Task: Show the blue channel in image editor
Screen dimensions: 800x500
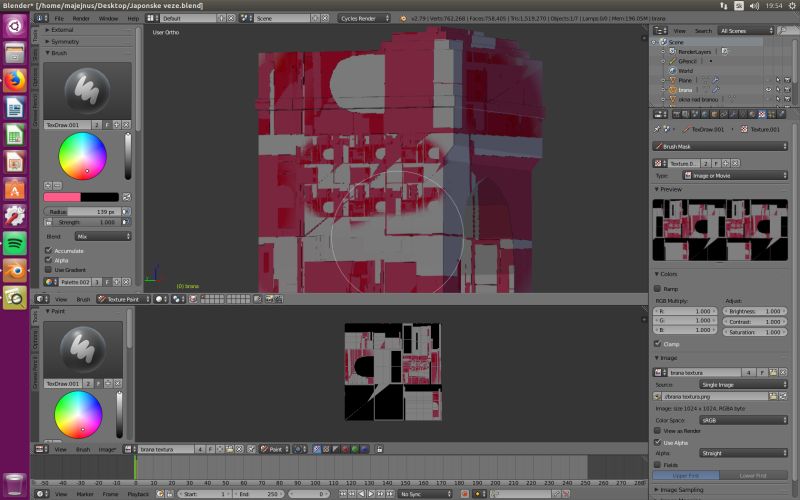Action: (364, 449)
